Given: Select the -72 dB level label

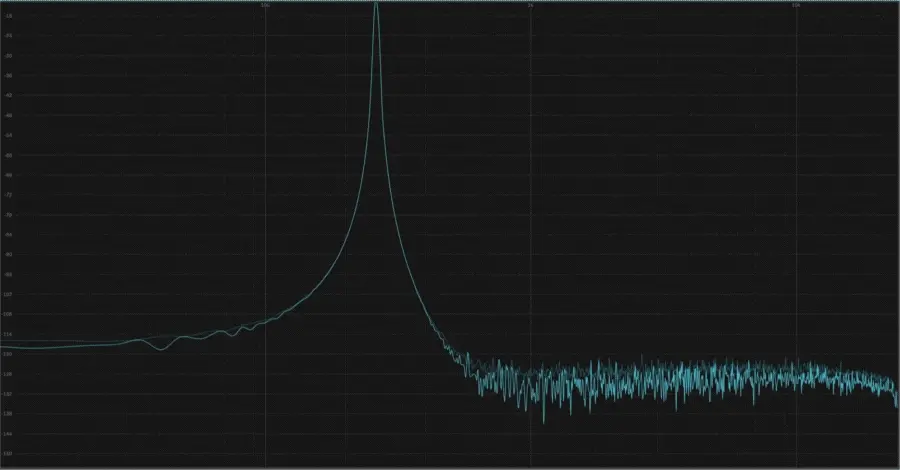Looking at the screenshot, I should coord(8,195).
